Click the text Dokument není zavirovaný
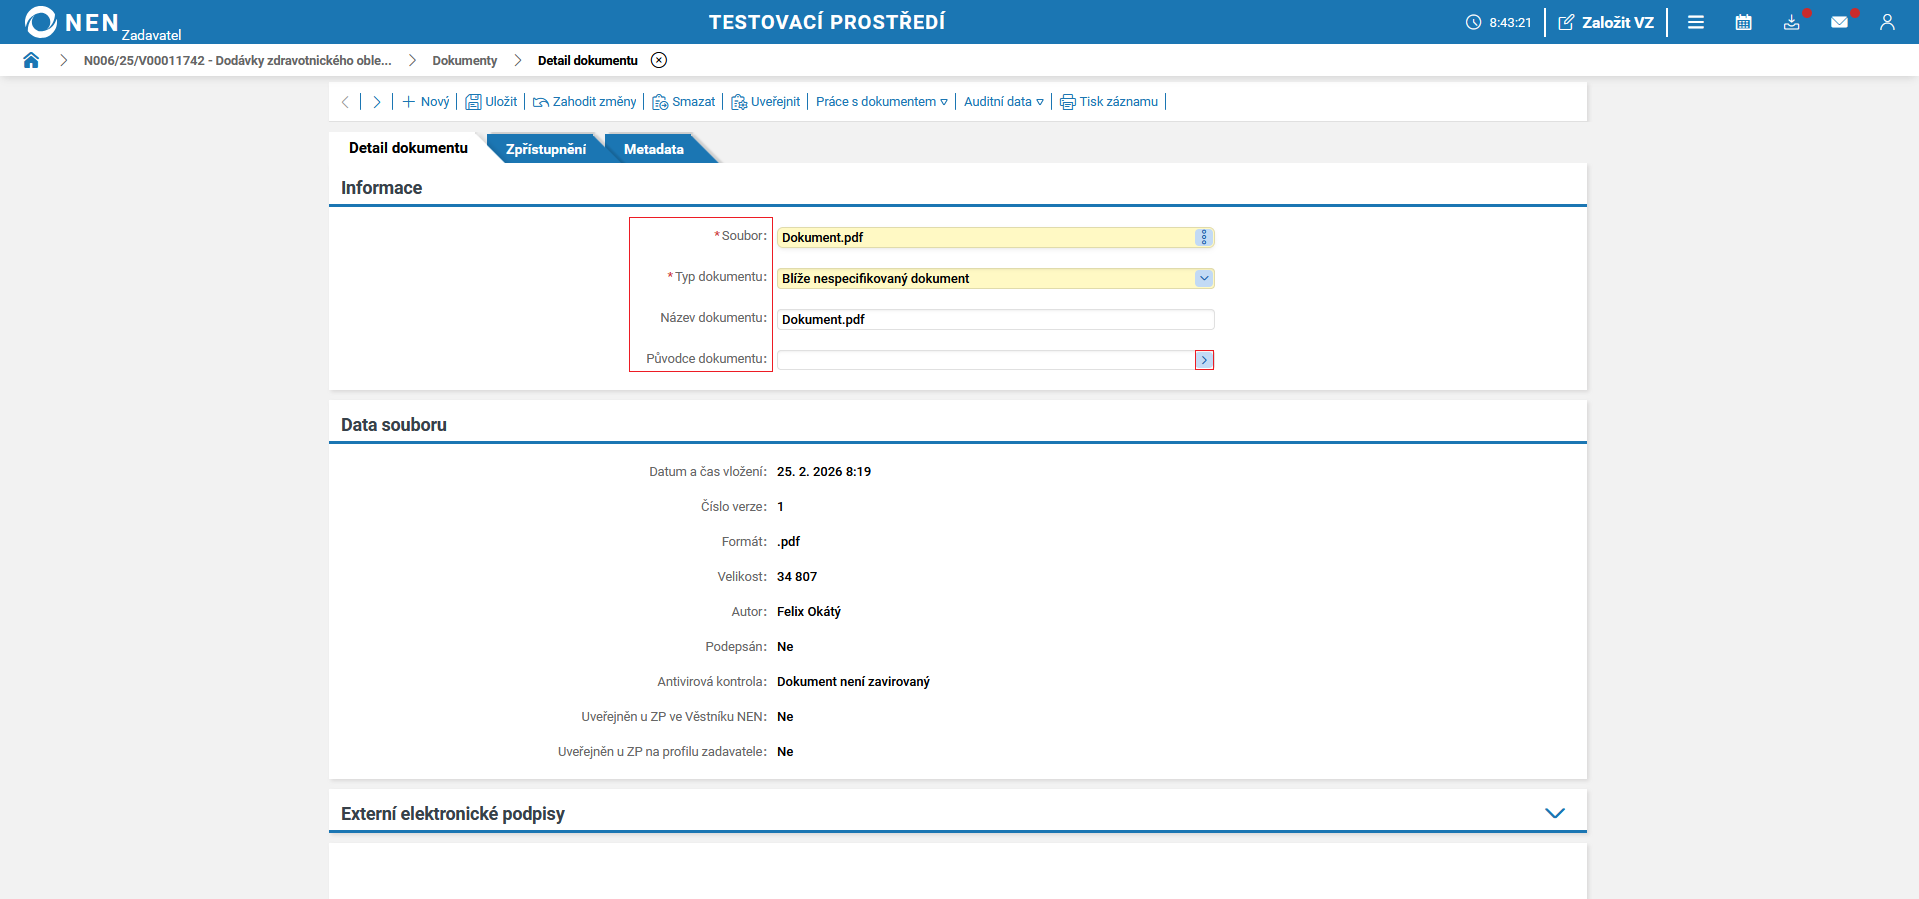 pos(853,682)
